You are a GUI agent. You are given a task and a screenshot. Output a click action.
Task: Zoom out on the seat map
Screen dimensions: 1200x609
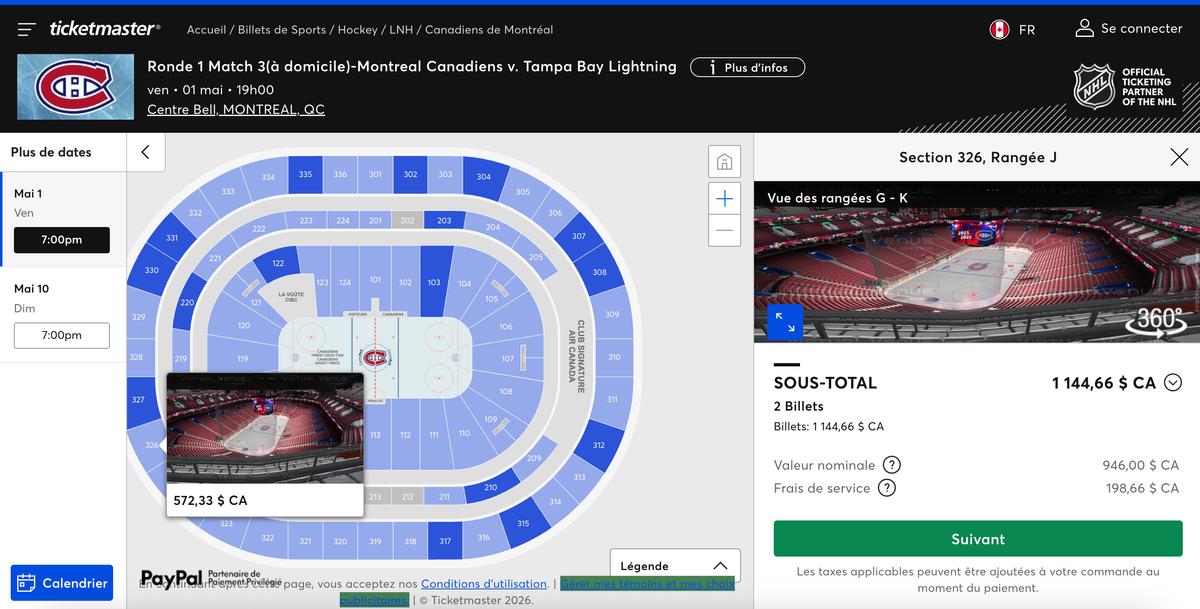click(724, 230)
